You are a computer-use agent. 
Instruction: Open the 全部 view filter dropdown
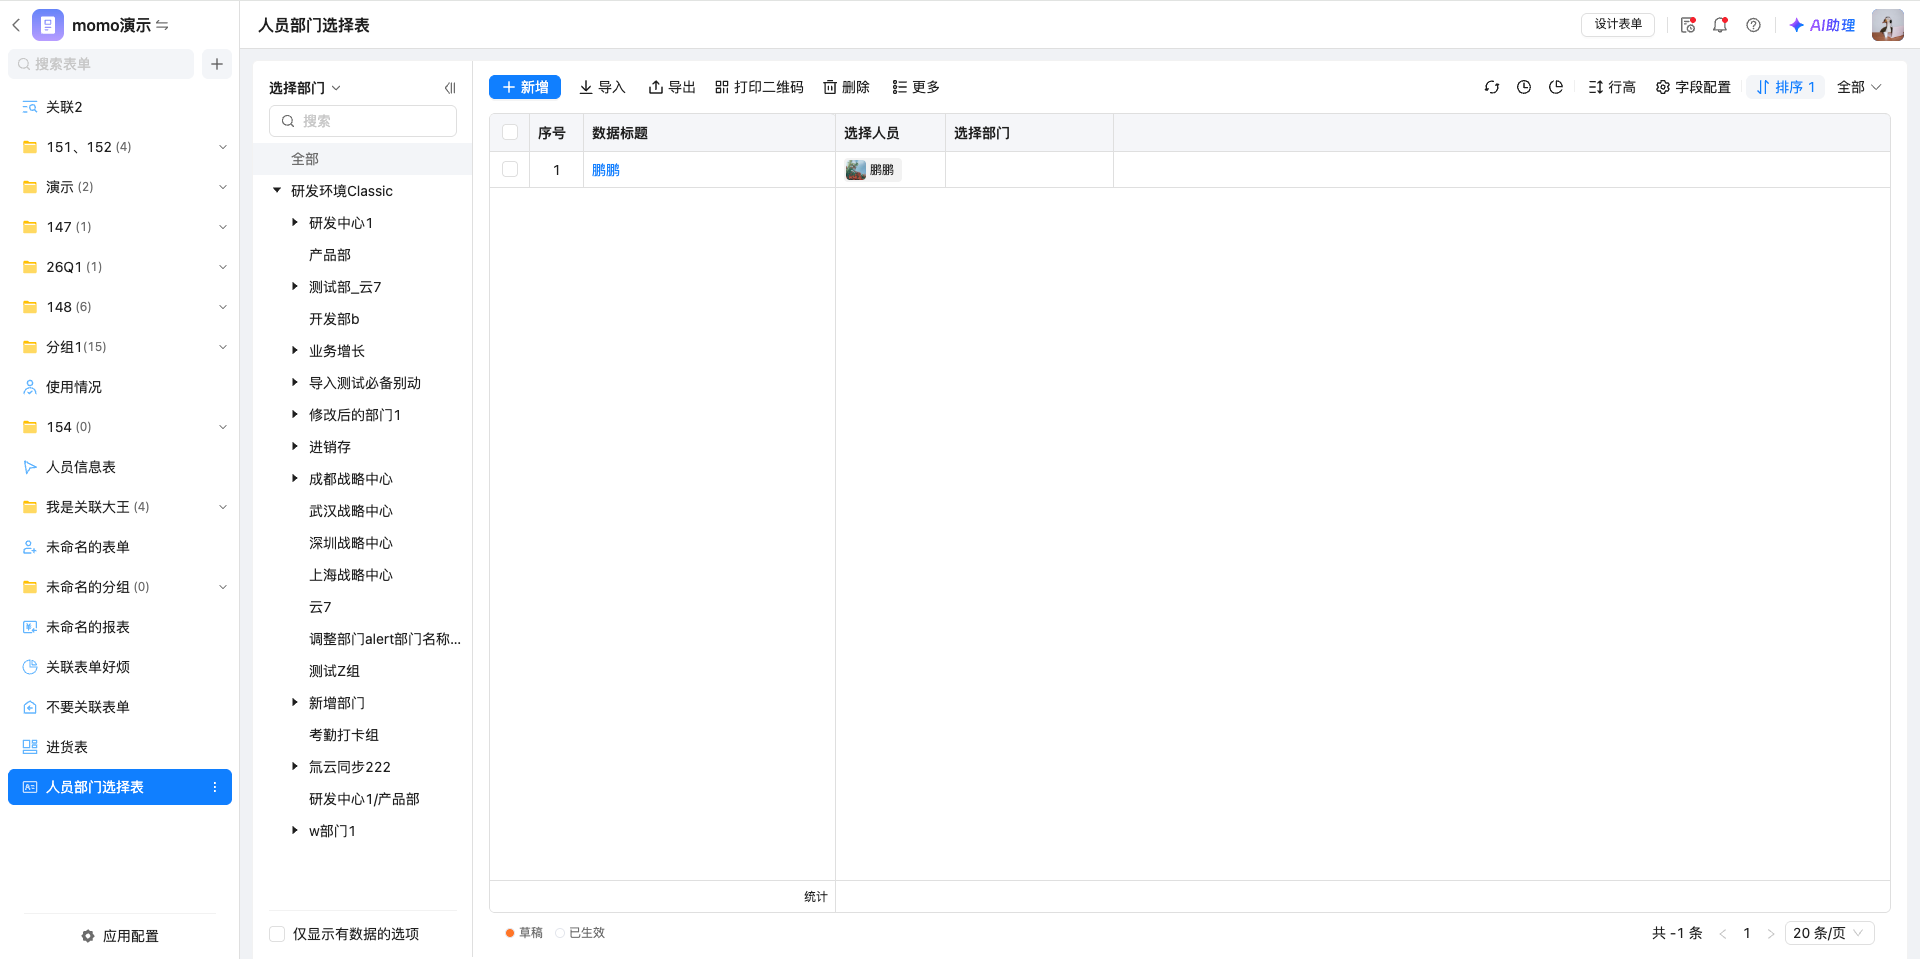[1859, 87]
